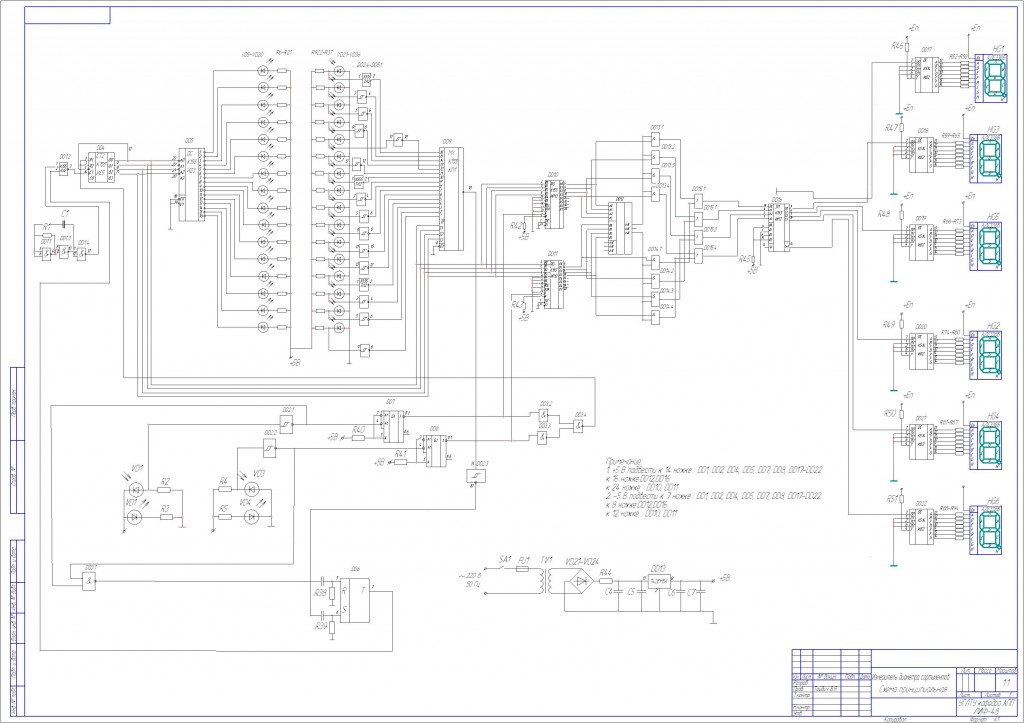The image size is (1024, 723).
Task: Click the R3 resistor label
Action: [165, 507]
